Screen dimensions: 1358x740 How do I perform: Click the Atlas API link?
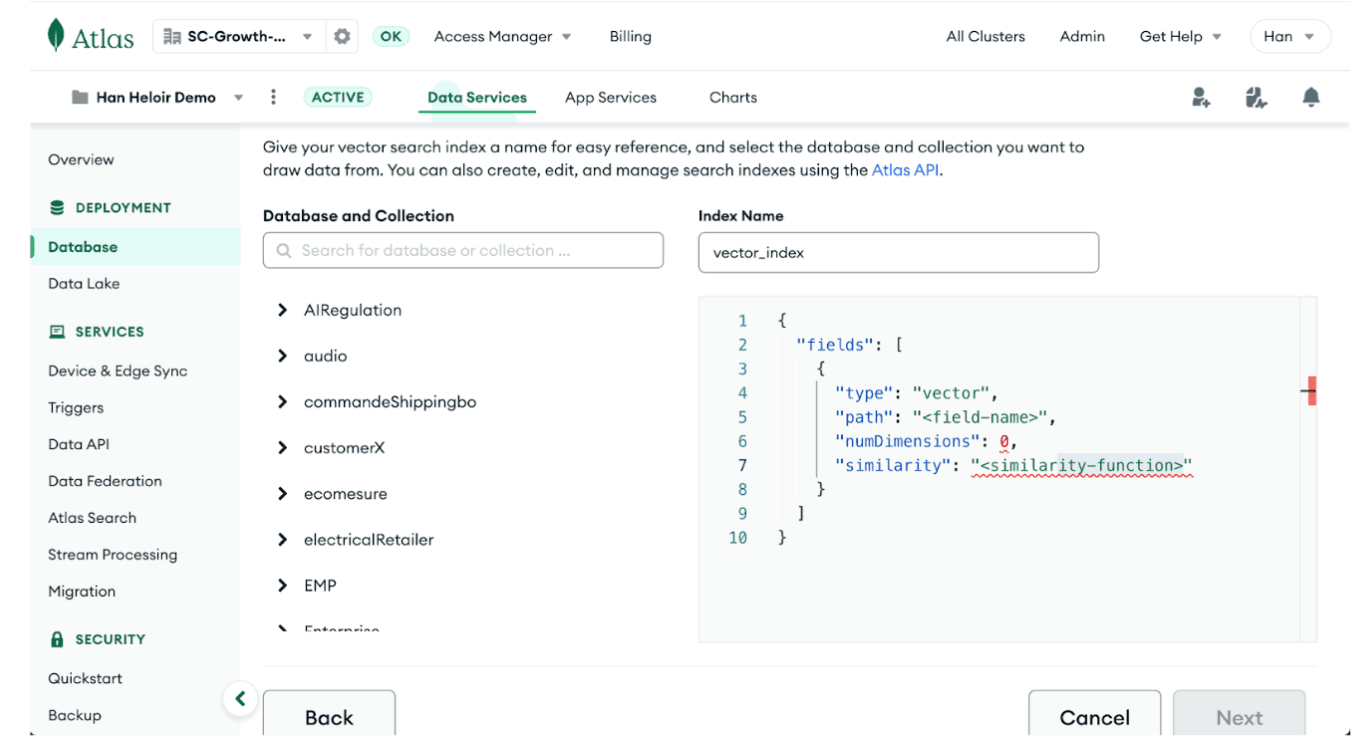point(905,170)
